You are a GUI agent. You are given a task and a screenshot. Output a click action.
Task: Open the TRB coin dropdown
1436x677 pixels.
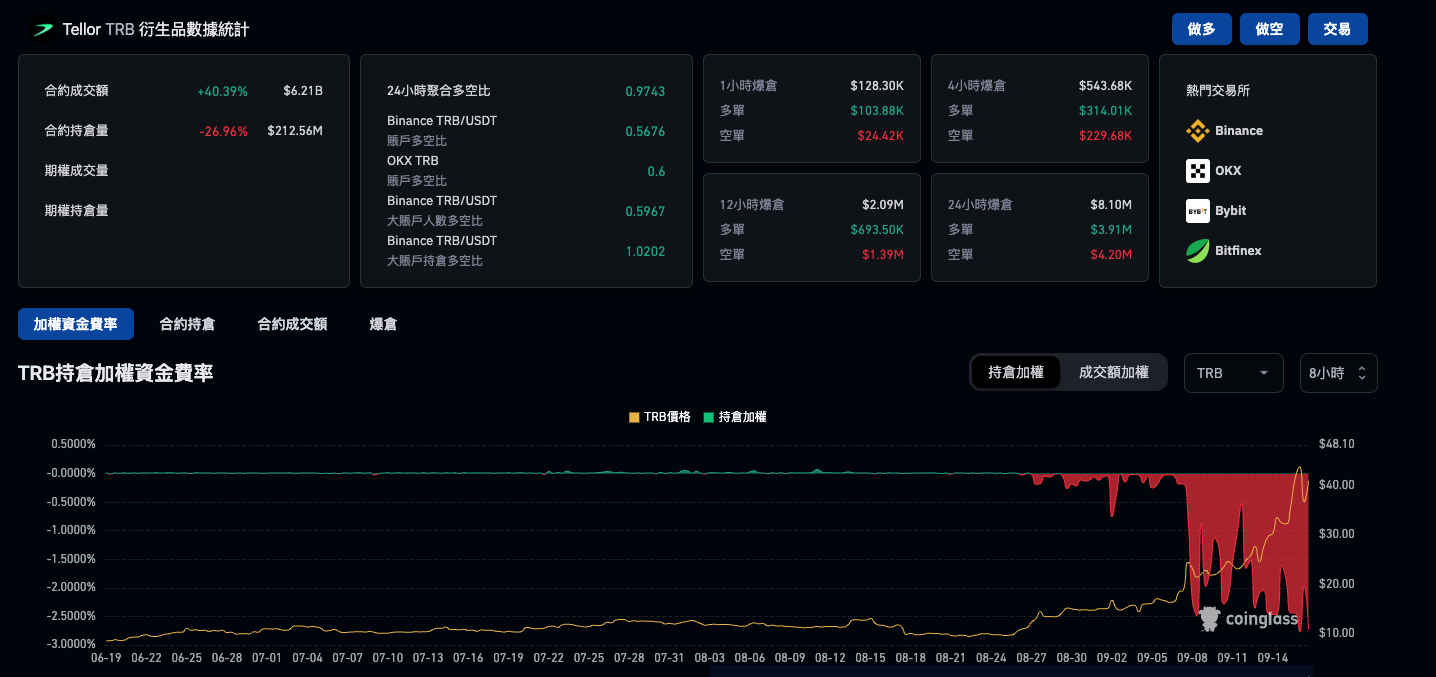[1233, 372]
